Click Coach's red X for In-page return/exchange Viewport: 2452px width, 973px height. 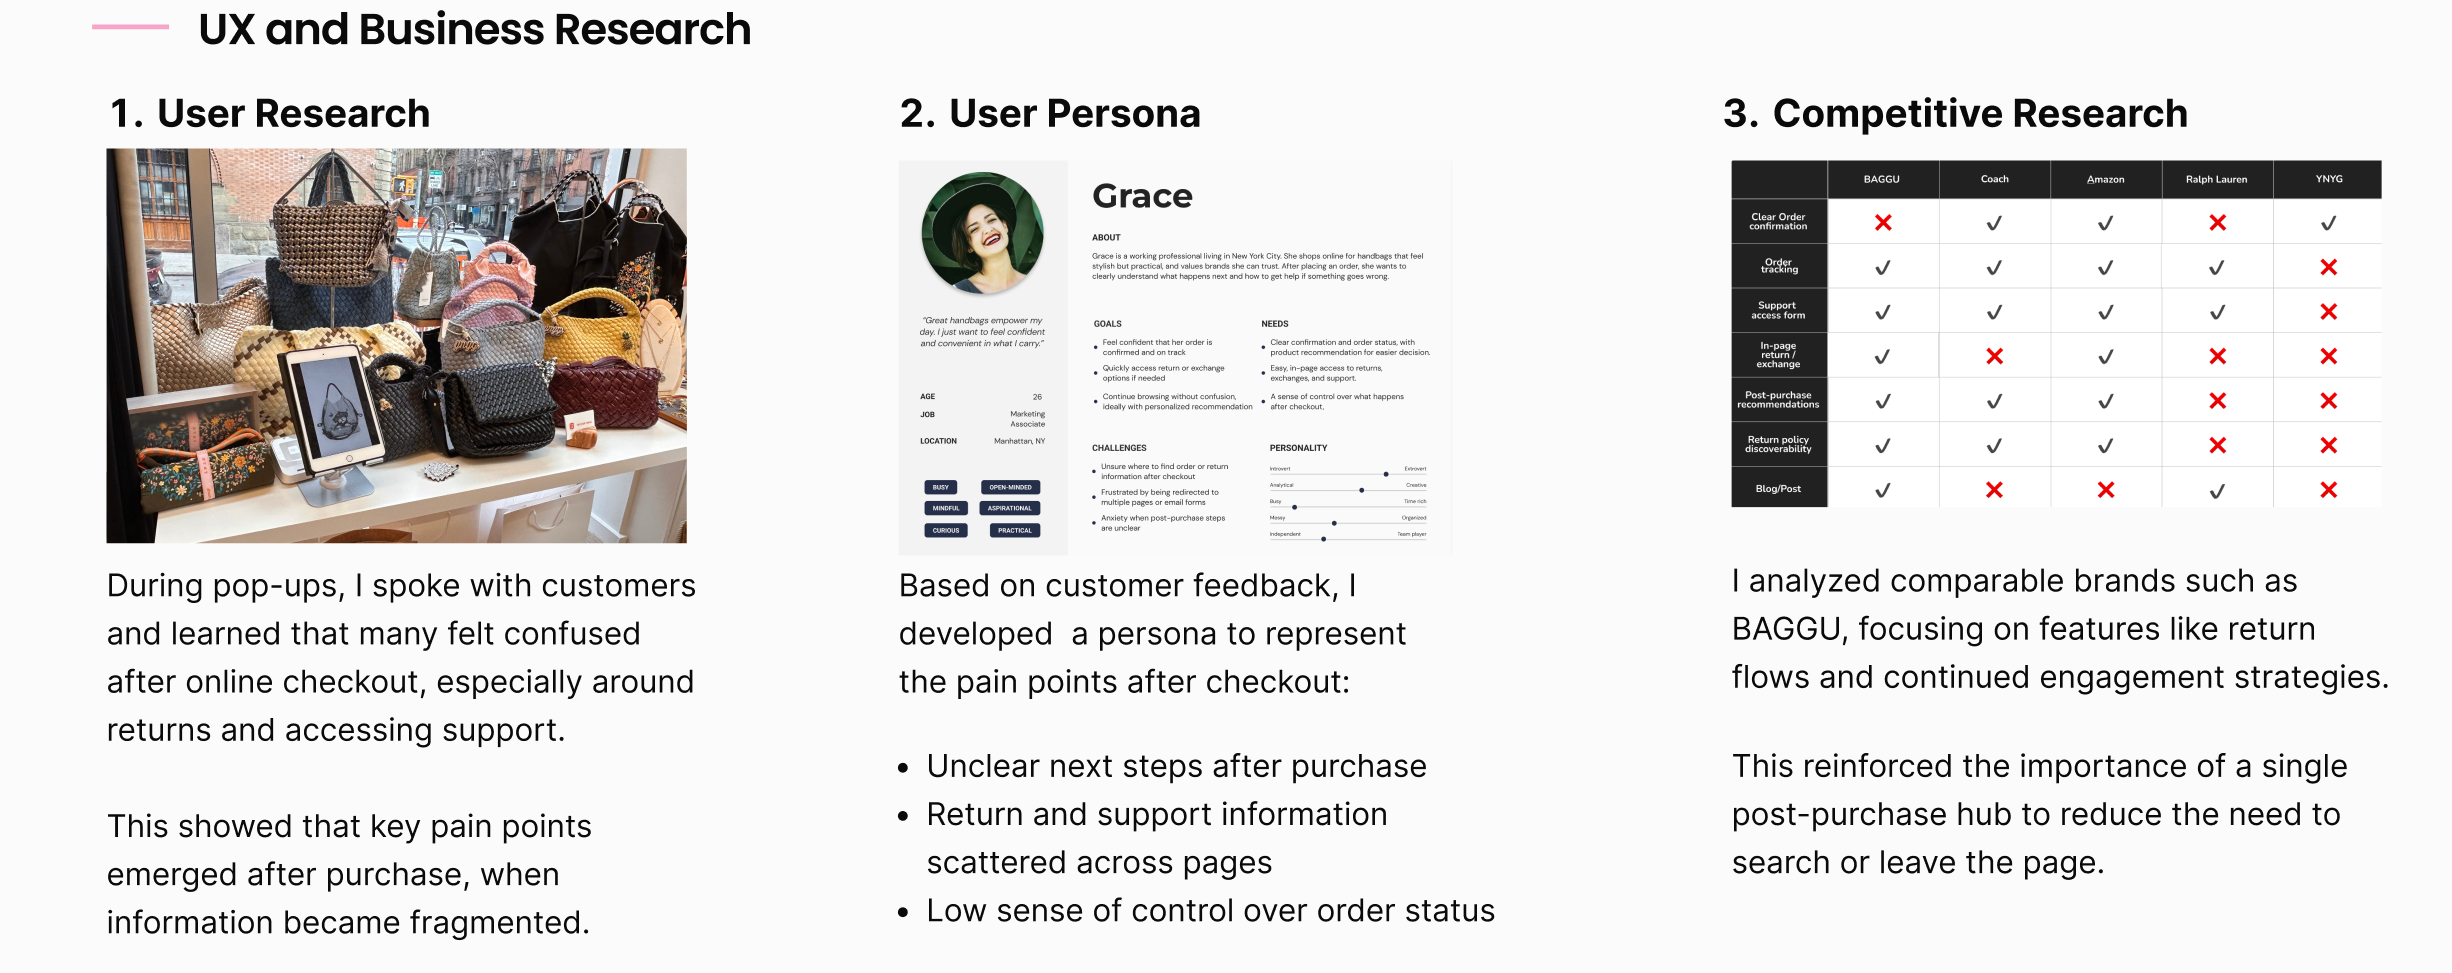tap(1994, 356)
